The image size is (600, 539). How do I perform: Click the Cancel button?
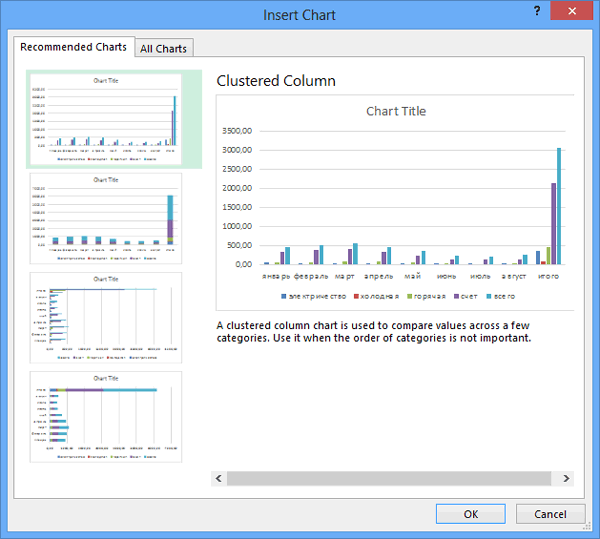click(550, 514)
